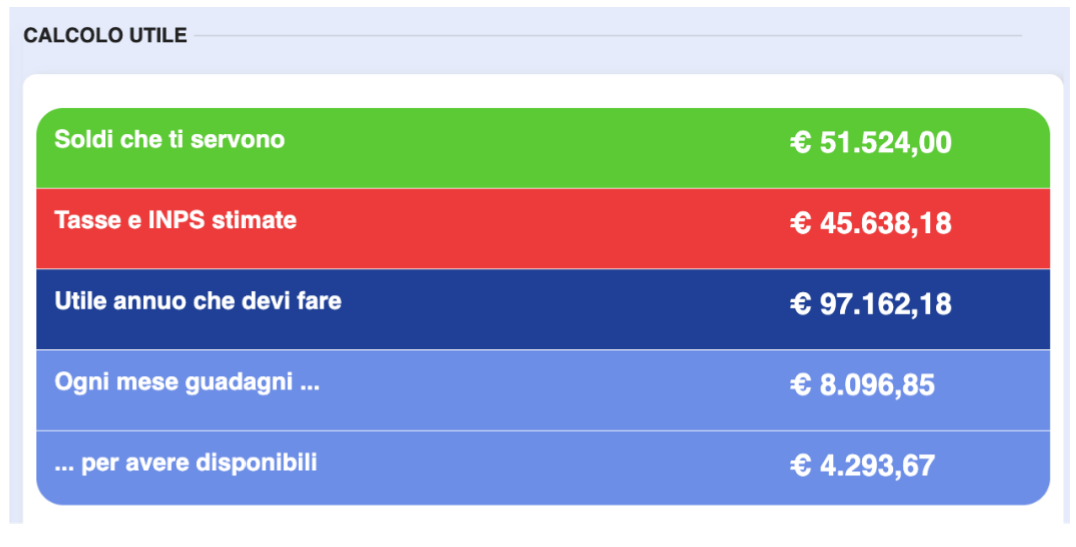1076x547 pixels.
Task: Click the "Tasse e INPS stimate" label
Action: tap(175, 220)
